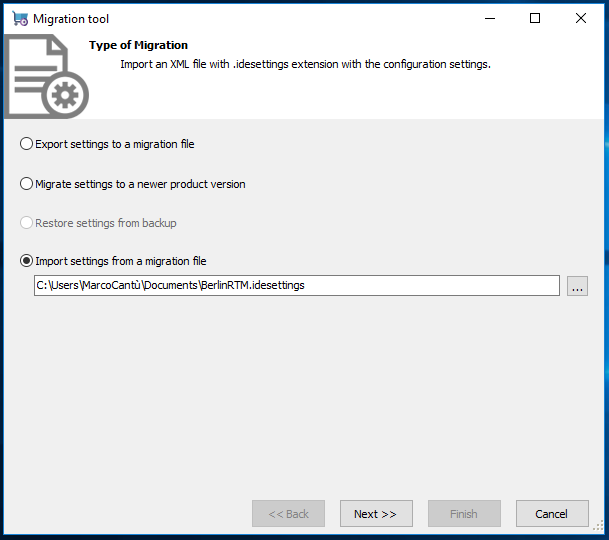609x540 pixels.
Task: Click the document with gear wizard icon
Action: click(47, 77)
